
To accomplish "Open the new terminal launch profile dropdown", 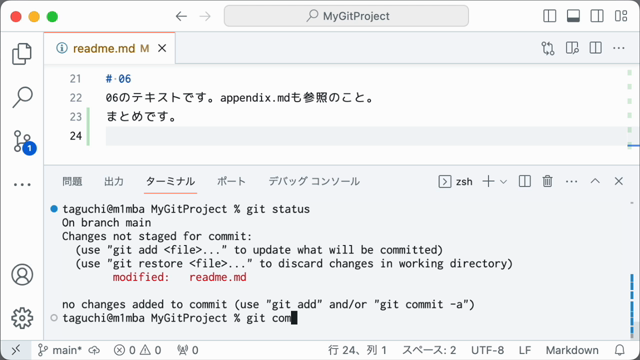I will [x=503, y=182].
